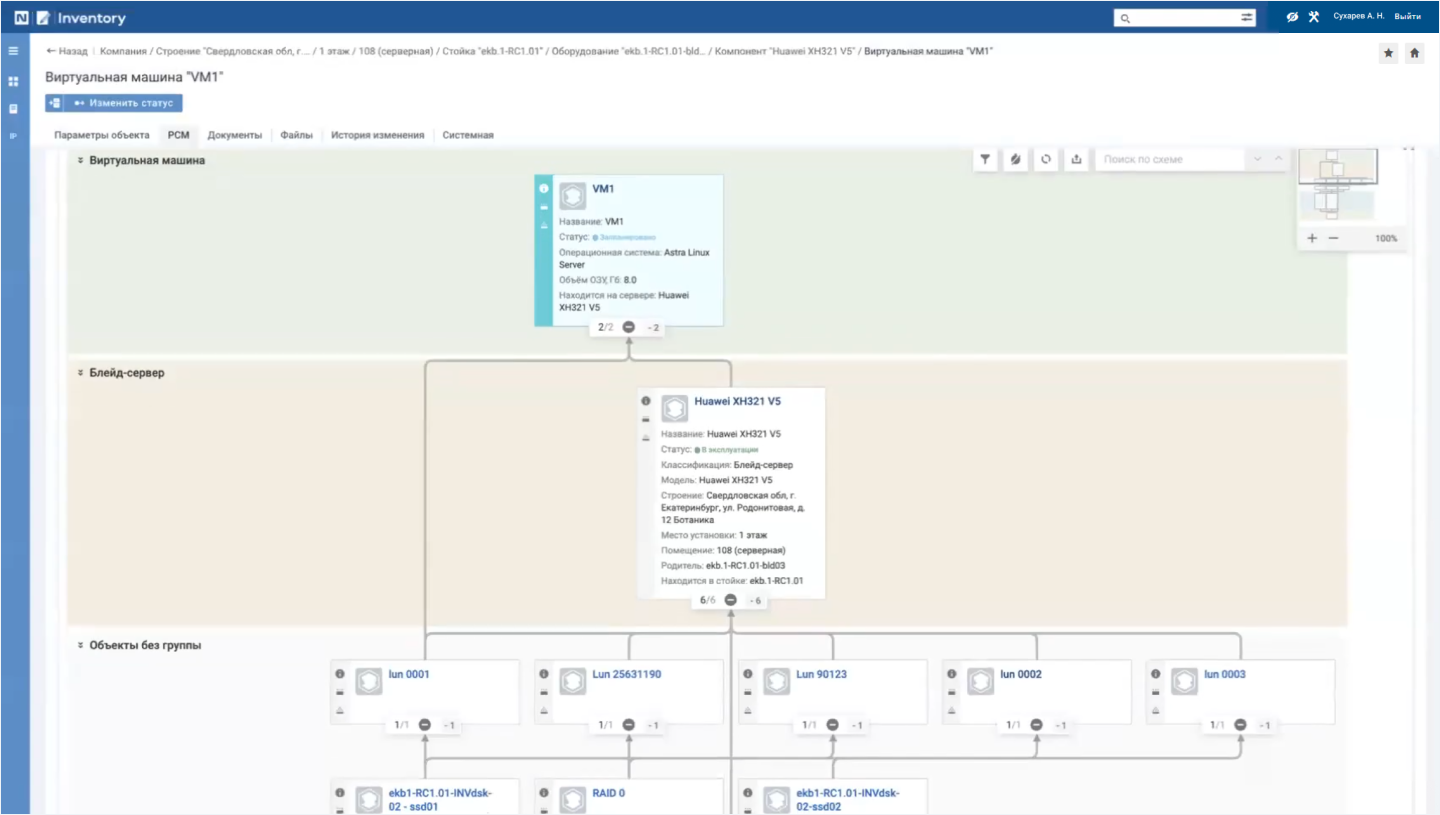Zoom in the scheme with plus button
This screenshot has width=1440, height=815.
tap(1312, 238)
